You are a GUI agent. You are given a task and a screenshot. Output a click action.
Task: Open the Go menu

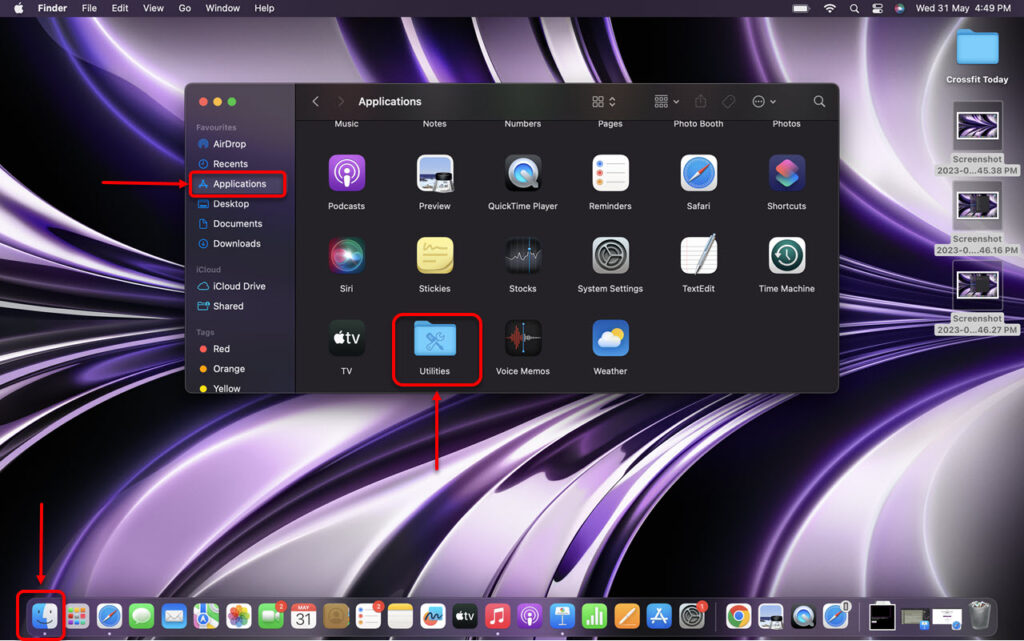185,8
